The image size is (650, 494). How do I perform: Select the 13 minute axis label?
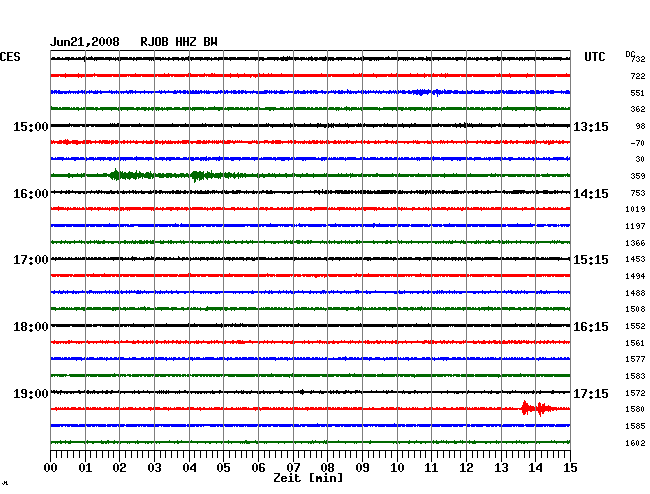coord(501,467)
